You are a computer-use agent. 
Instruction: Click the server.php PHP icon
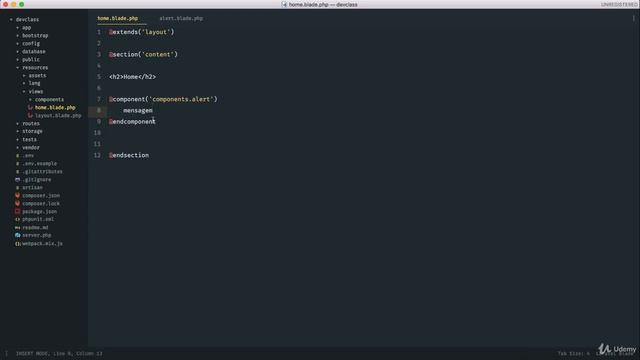18,235
